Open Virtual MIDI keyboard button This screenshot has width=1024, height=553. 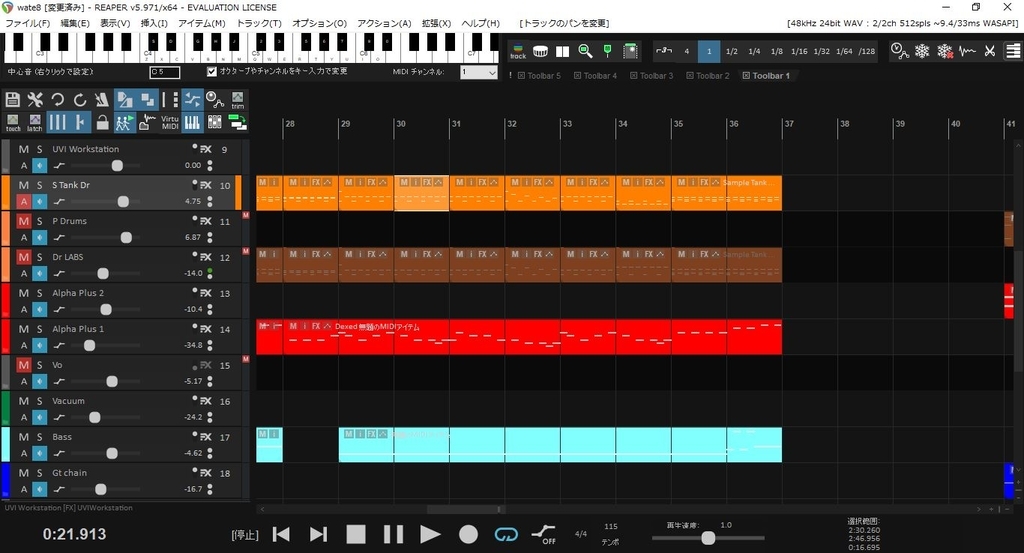[x=170, y=122]
